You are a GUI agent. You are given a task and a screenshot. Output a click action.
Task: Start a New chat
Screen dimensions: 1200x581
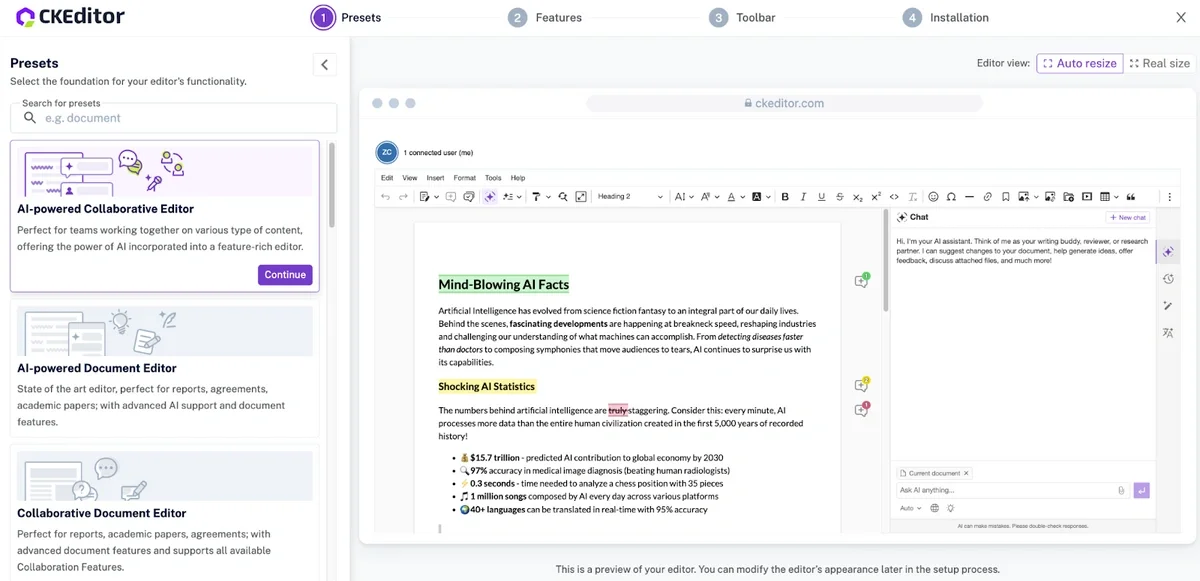click(x=1128, y=217)
